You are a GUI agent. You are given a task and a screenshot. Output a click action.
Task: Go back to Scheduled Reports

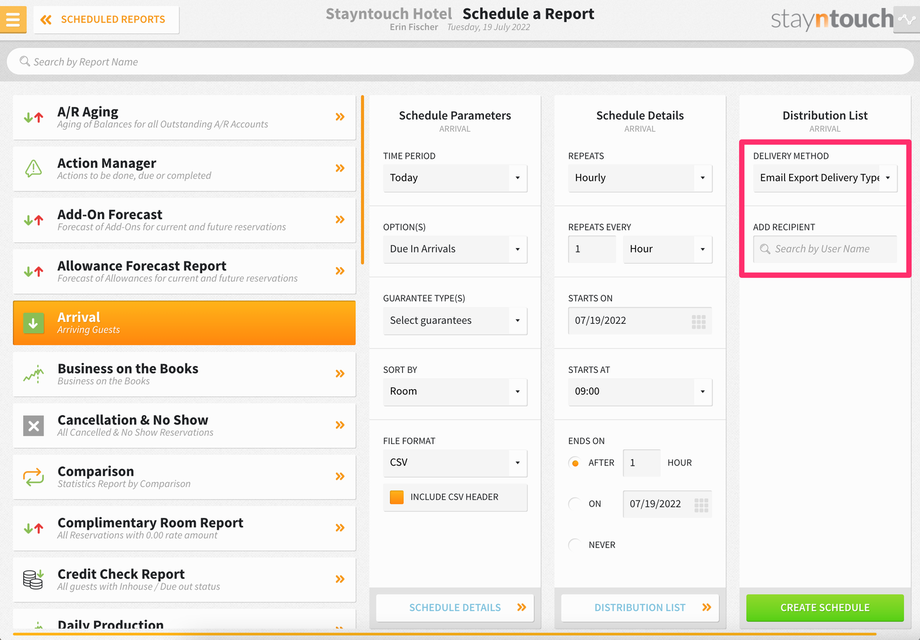(106, 19)
